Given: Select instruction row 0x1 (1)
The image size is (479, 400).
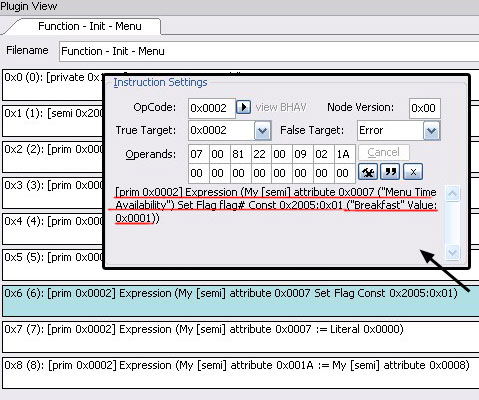Looking at the screenshot, I should coord(53,121).
